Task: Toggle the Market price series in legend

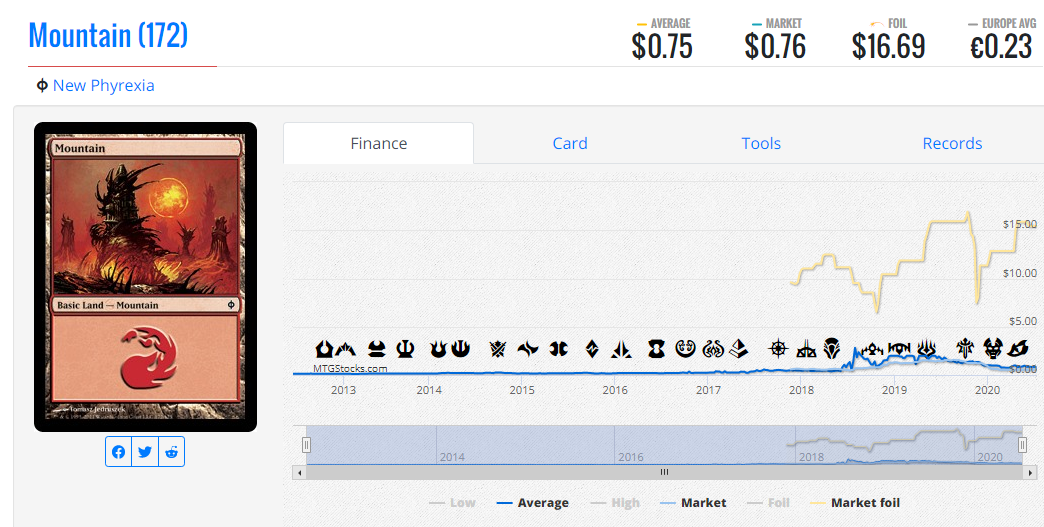Action: pos(693,503)
